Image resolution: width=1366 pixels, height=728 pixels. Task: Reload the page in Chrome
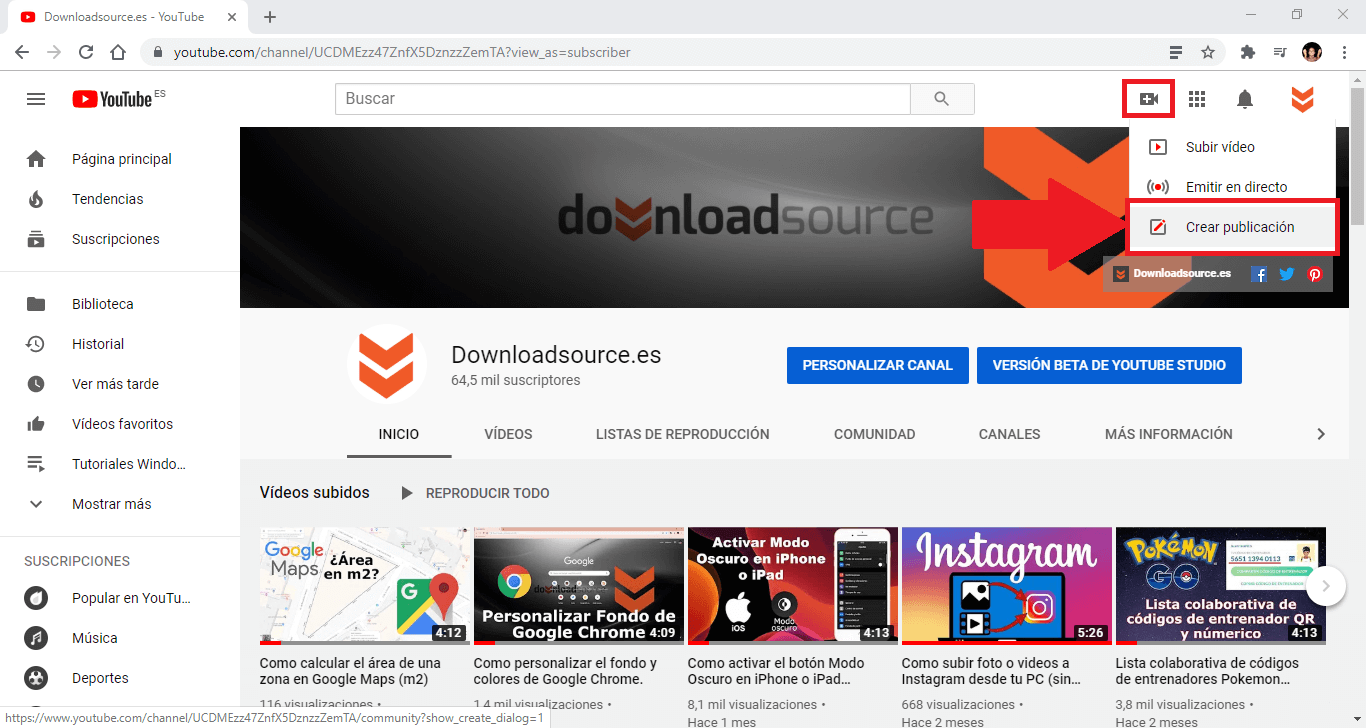coord(86,52)
